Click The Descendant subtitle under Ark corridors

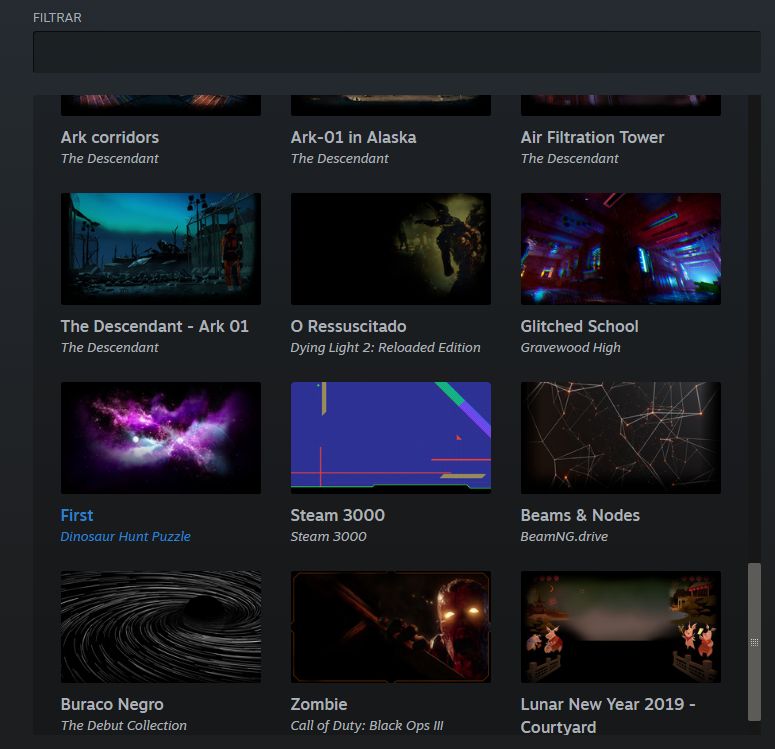pos(110,159)
